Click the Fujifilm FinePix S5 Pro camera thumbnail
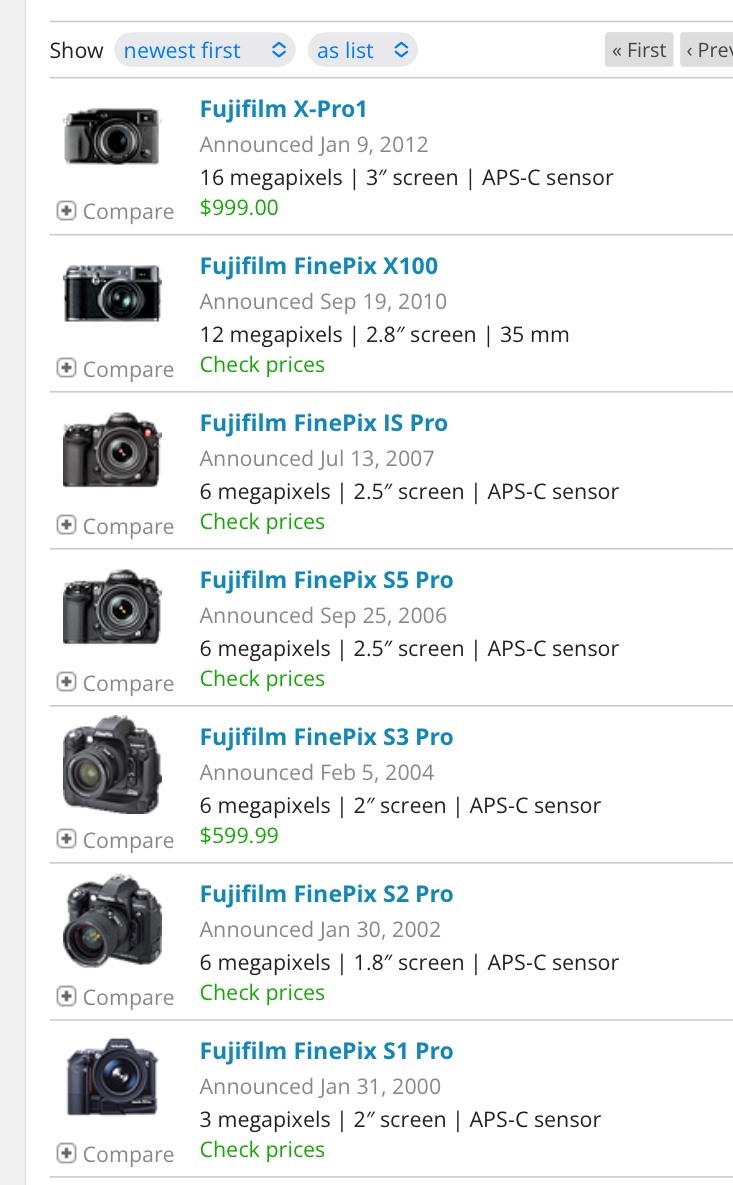The width and height of the screenshot is (733, 1185). pos(112,607)
